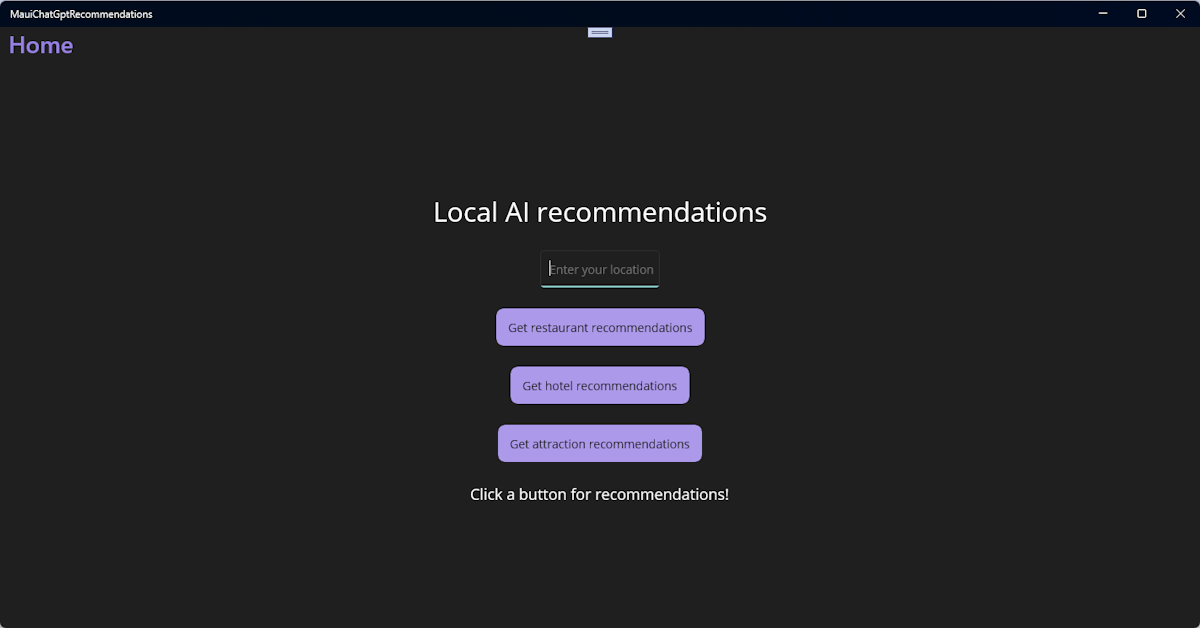The image size is (1200, 628).
Task: Select the MauiChatGptRecommendations title bar text
Action: [x=81, y=13]
